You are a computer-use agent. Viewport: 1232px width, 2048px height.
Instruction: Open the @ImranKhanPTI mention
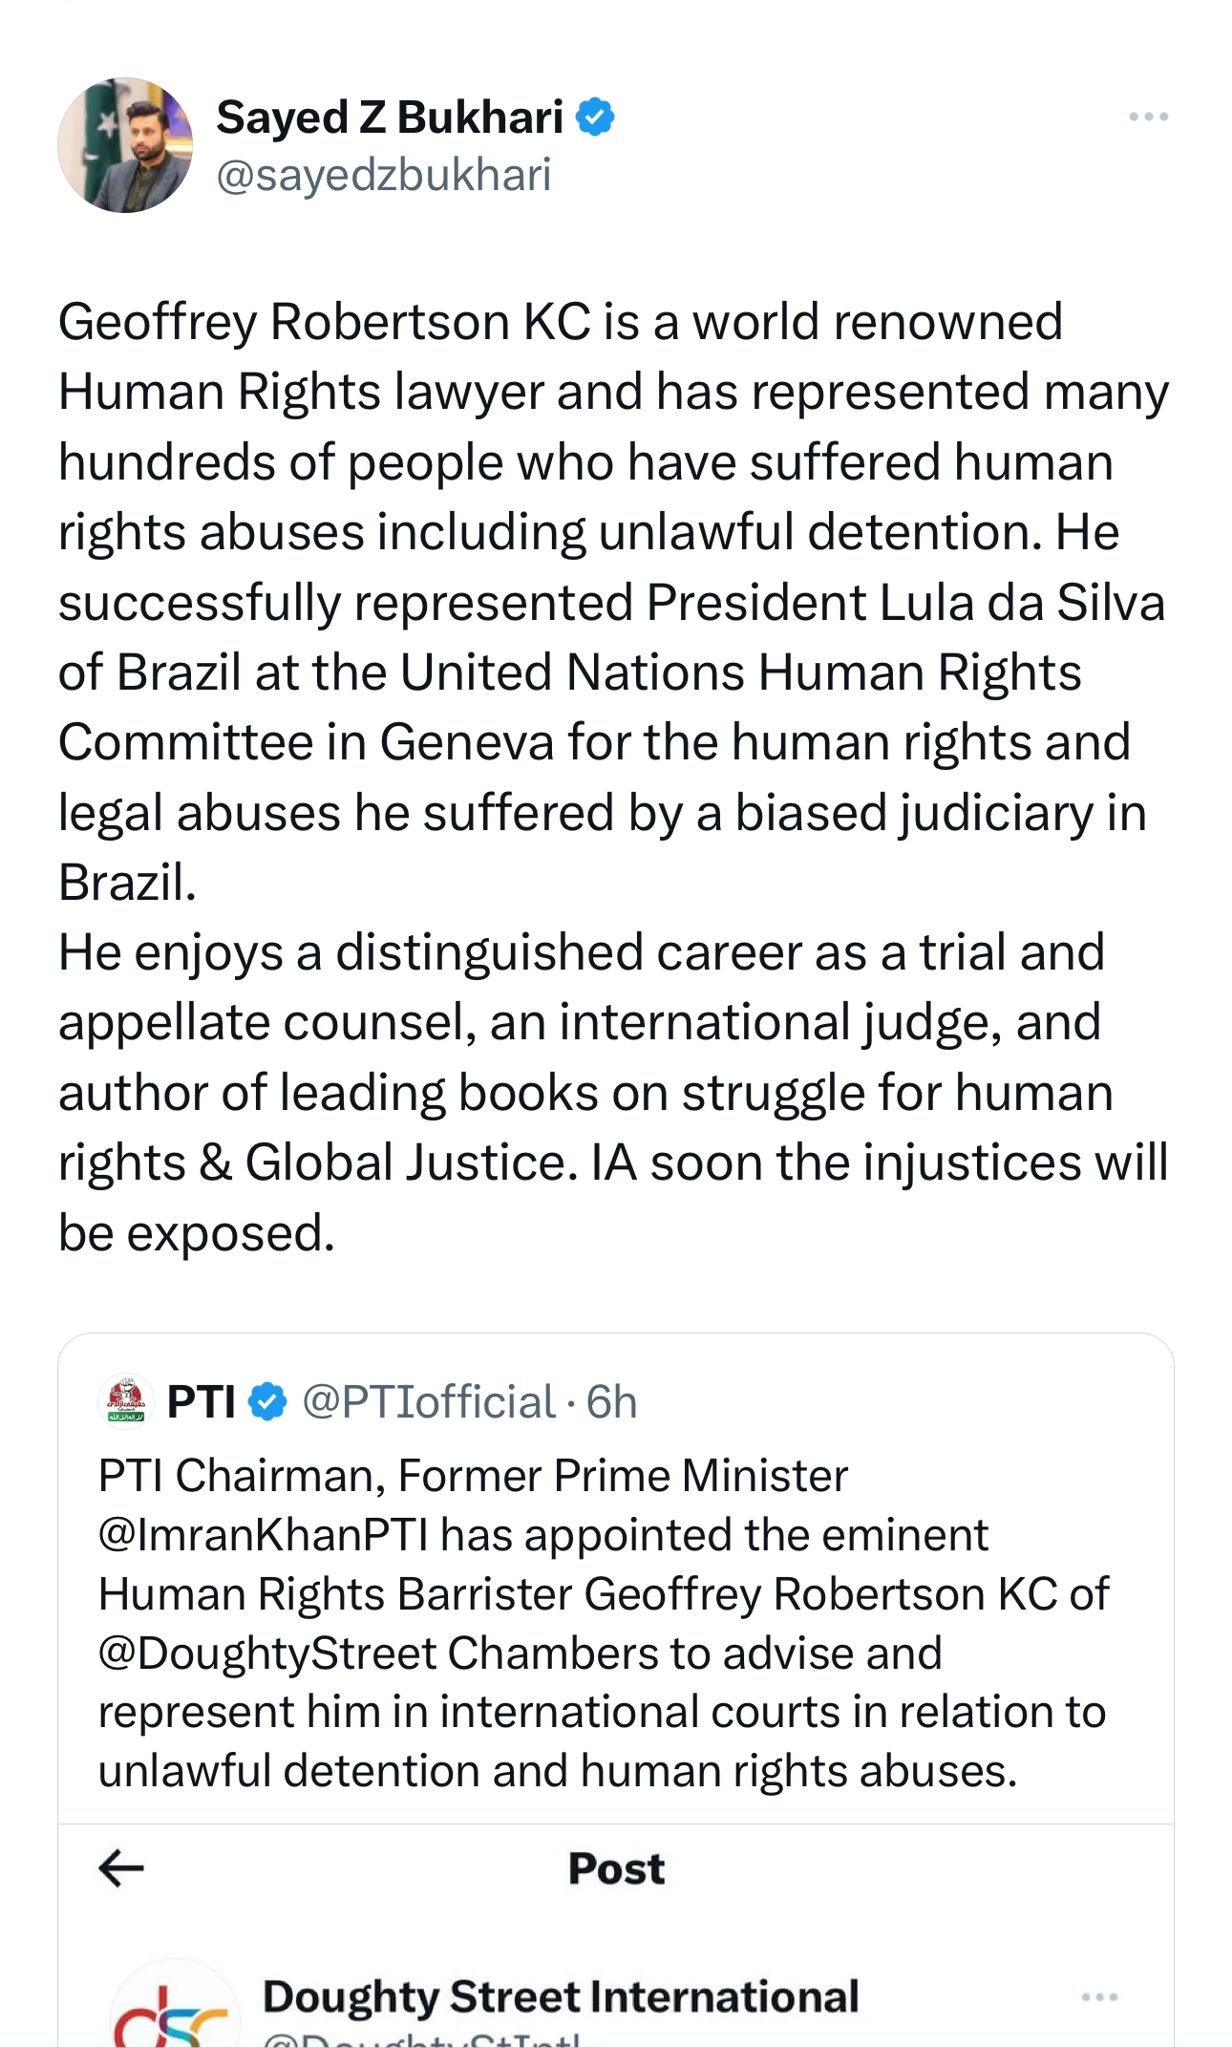[x=264, y=1535]
